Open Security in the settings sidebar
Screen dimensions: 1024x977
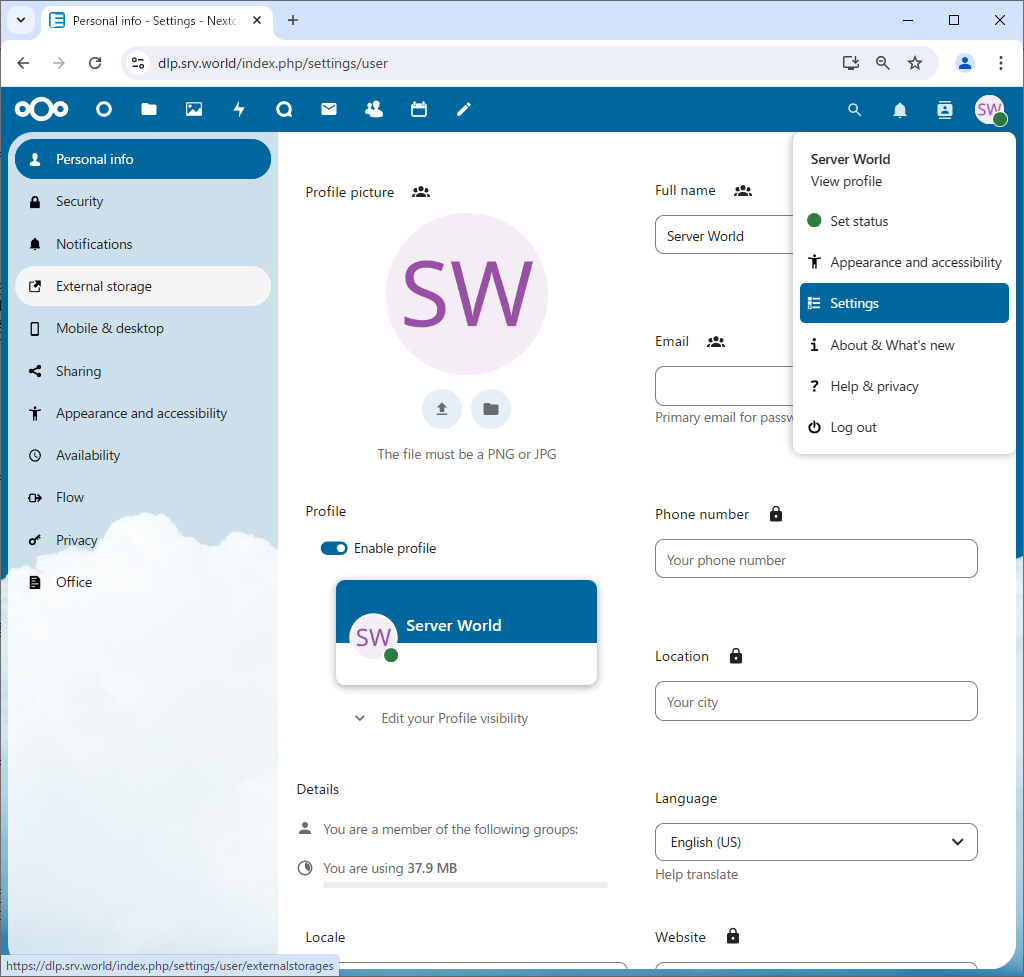pos(80,202)
